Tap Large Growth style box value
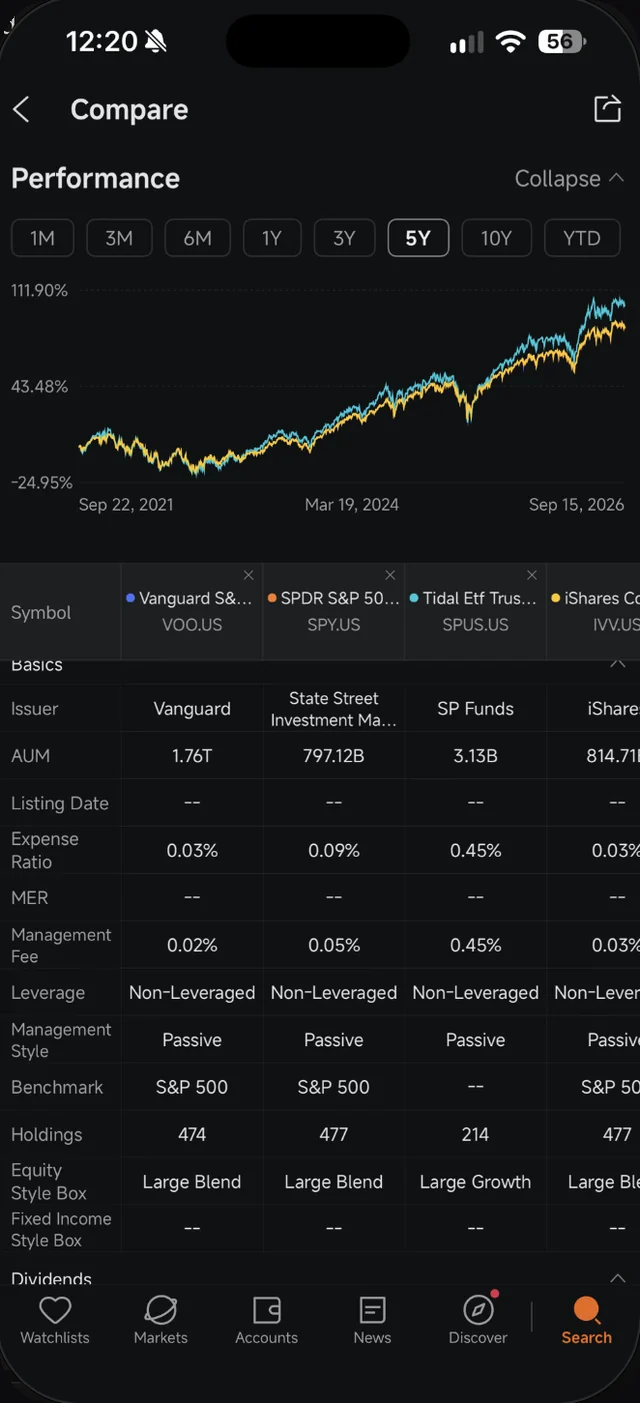This screenshot has height=1403, width=640. tap(476, 1182)
